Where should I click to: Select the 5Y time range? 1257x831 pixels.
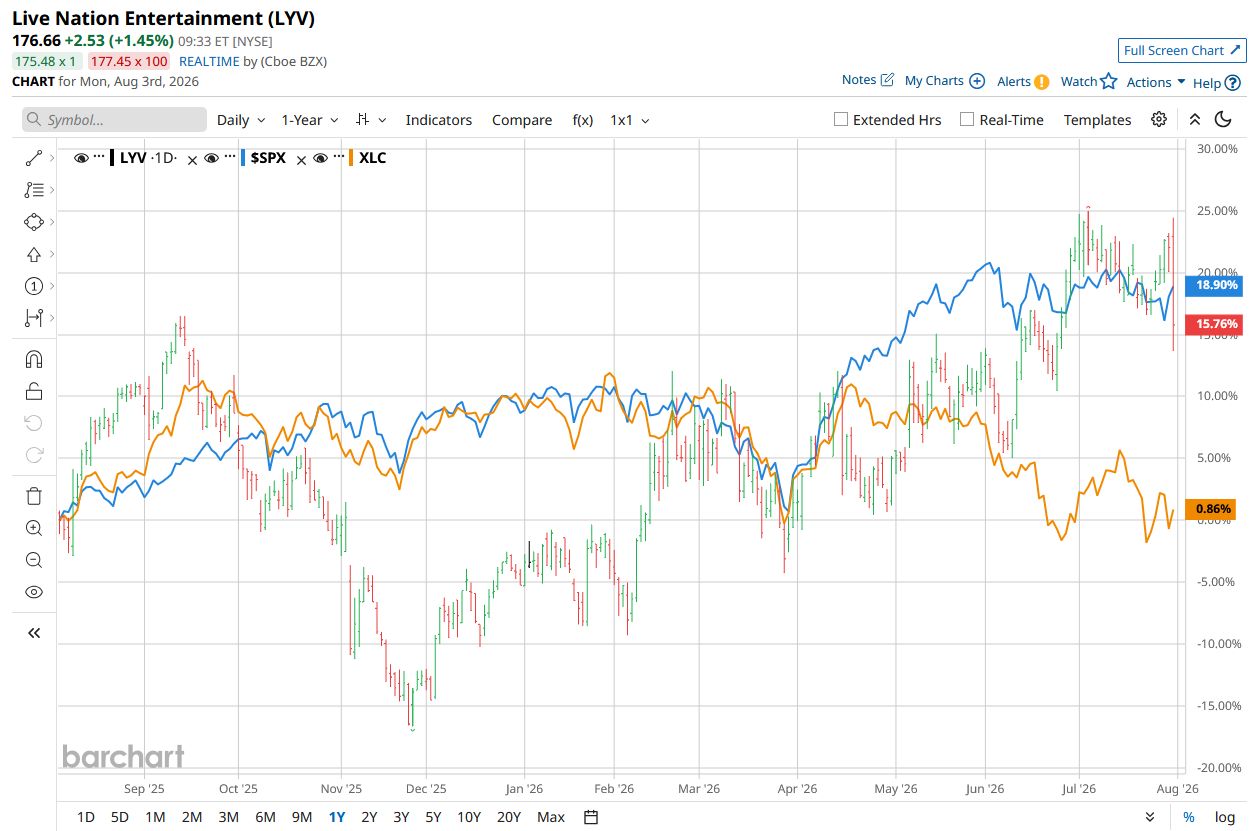[433, 817]
